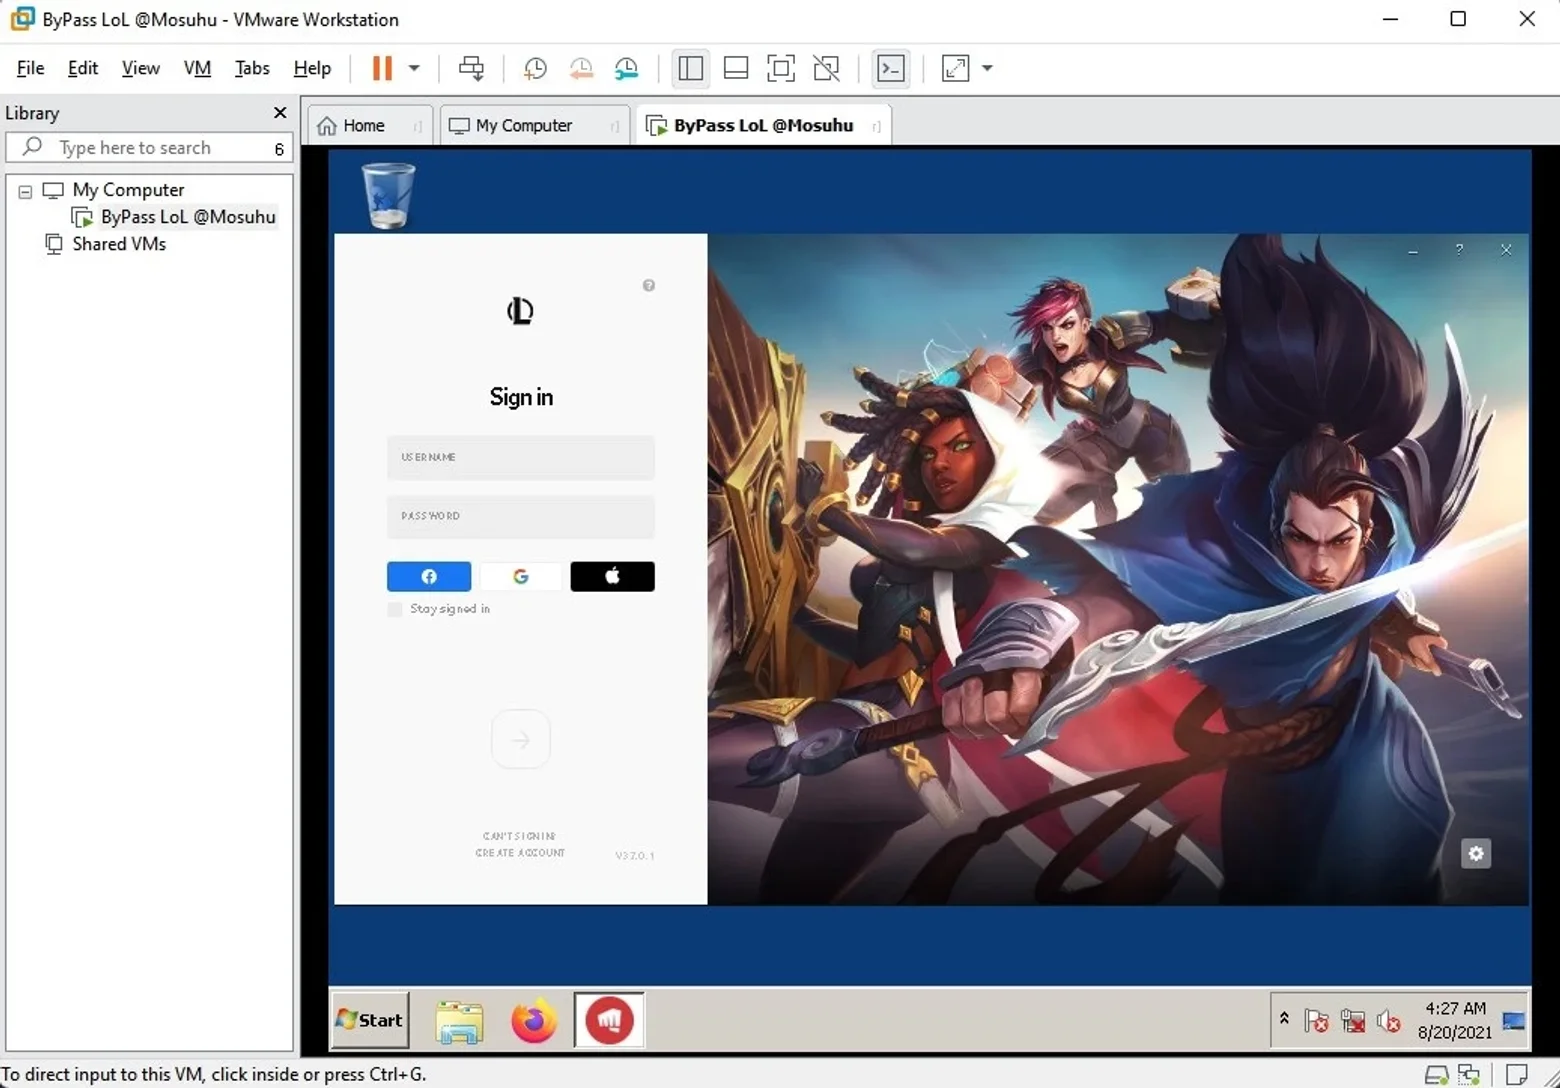This screenshot has width=1560, height=1088.
Task: Open File Explorer from the guest taskbar
Action: 460,1021
